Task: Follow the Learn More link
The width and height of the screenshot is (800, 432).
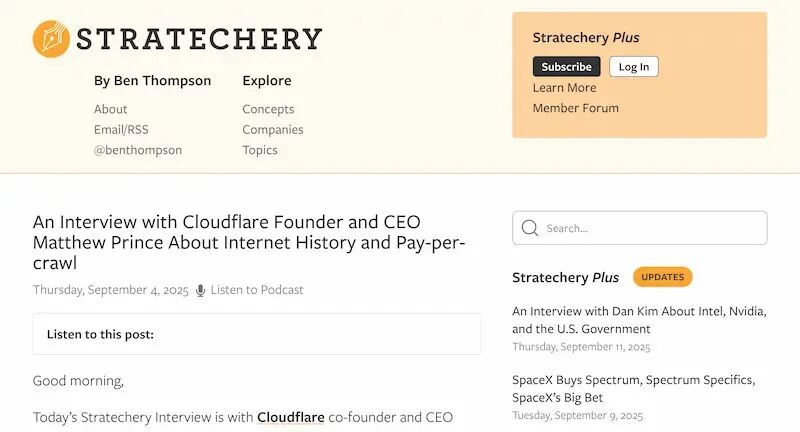Action: point(564,88)
